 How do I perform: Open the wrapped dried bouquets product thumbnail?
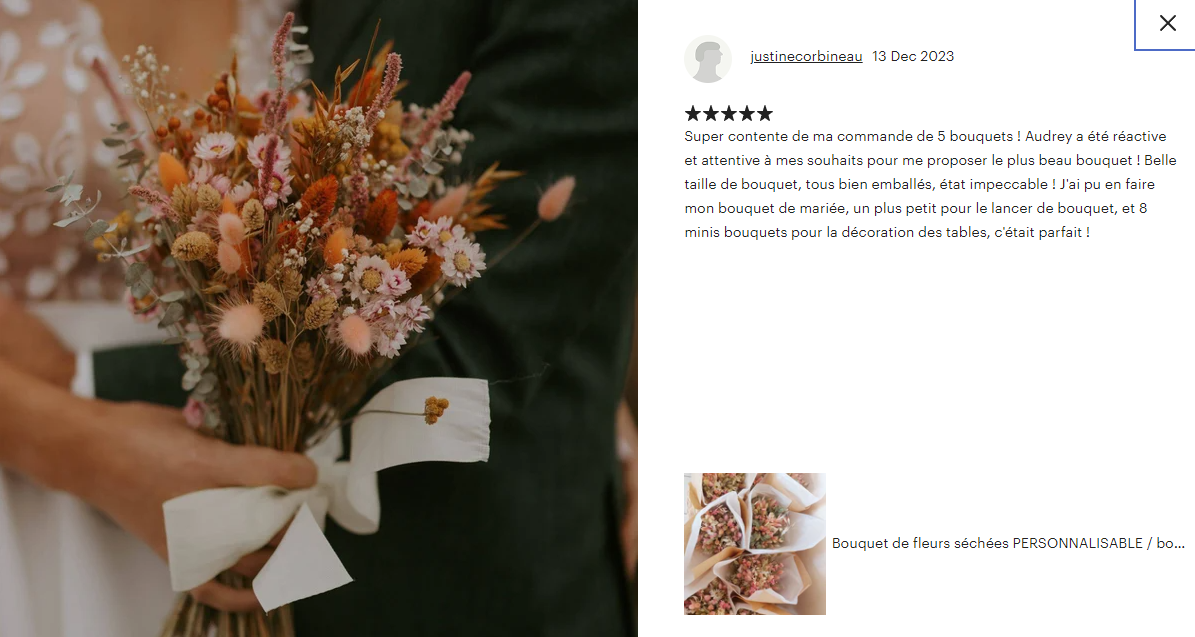[754, 543]
